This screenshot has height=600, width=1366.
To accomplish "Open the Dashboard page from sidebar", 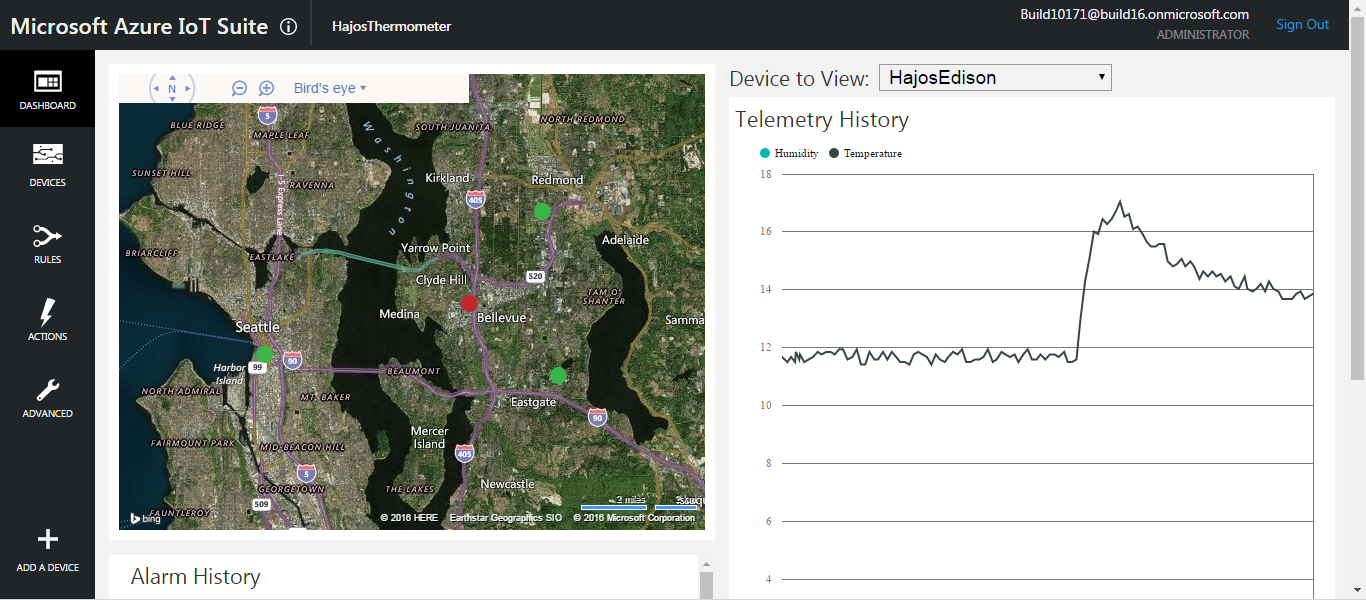I will [47, 88].
